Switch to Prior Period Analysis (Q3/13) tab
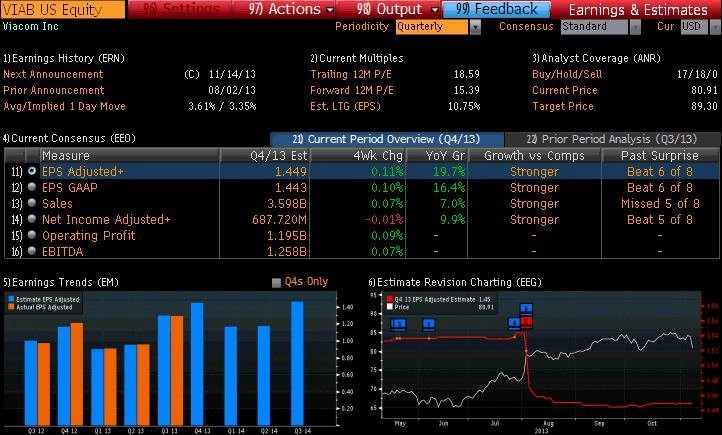 pos(612,139)
